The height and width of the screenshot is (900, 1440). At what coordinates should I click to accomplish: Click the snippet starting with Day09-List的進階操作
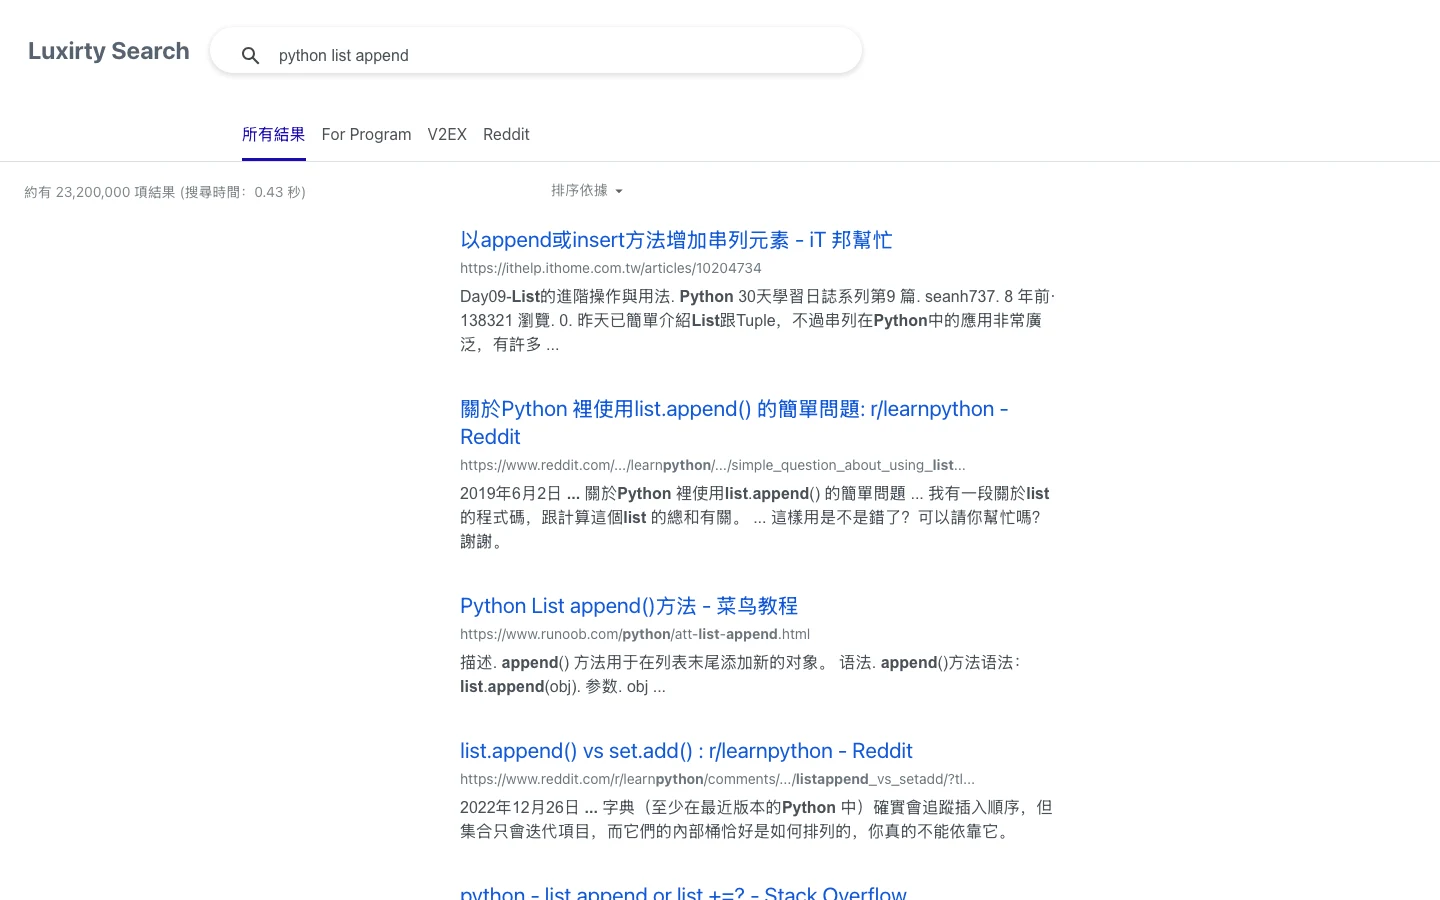point(758,320)
